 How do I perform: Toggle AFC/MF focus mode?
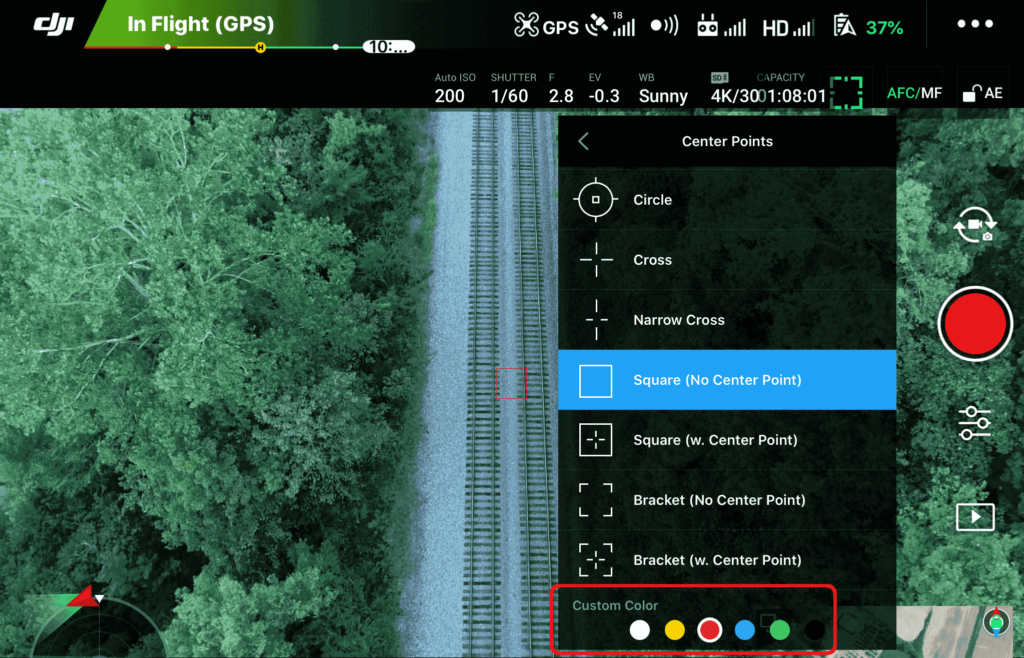[x=914, y=93]
